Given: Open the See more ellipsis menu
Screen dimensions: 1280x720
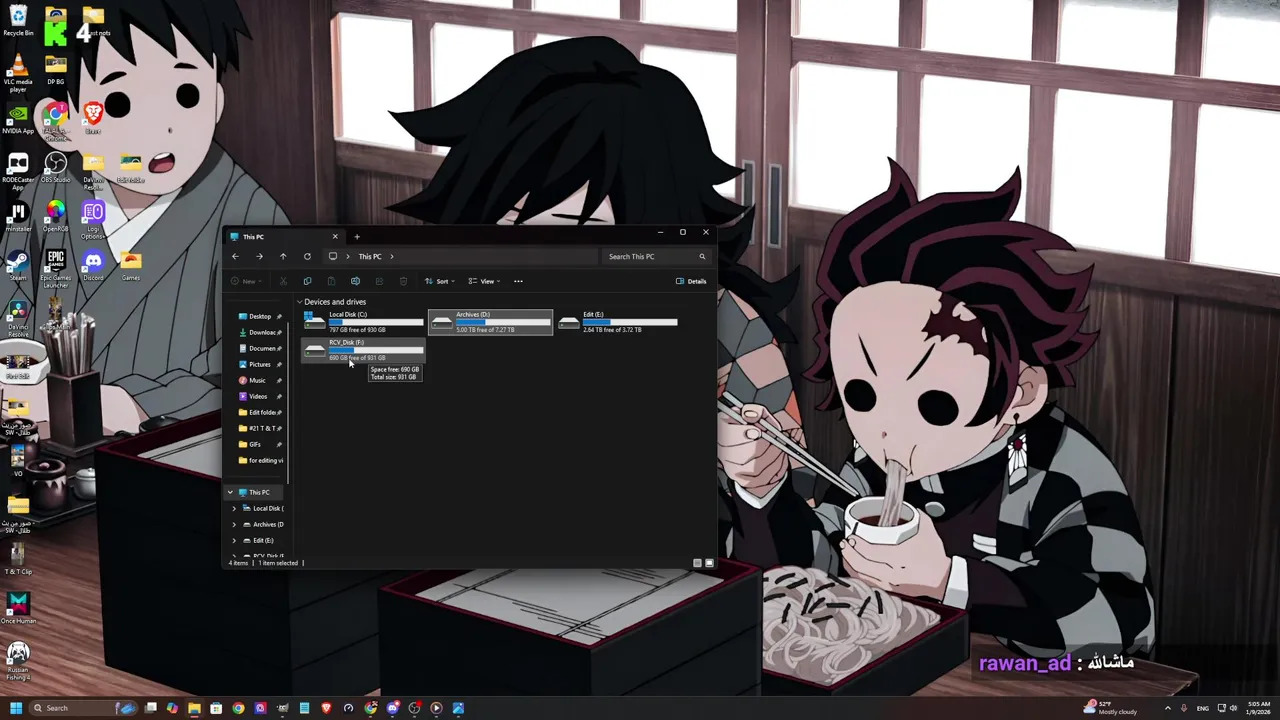Looking at the screenshot, I should 518,281.
